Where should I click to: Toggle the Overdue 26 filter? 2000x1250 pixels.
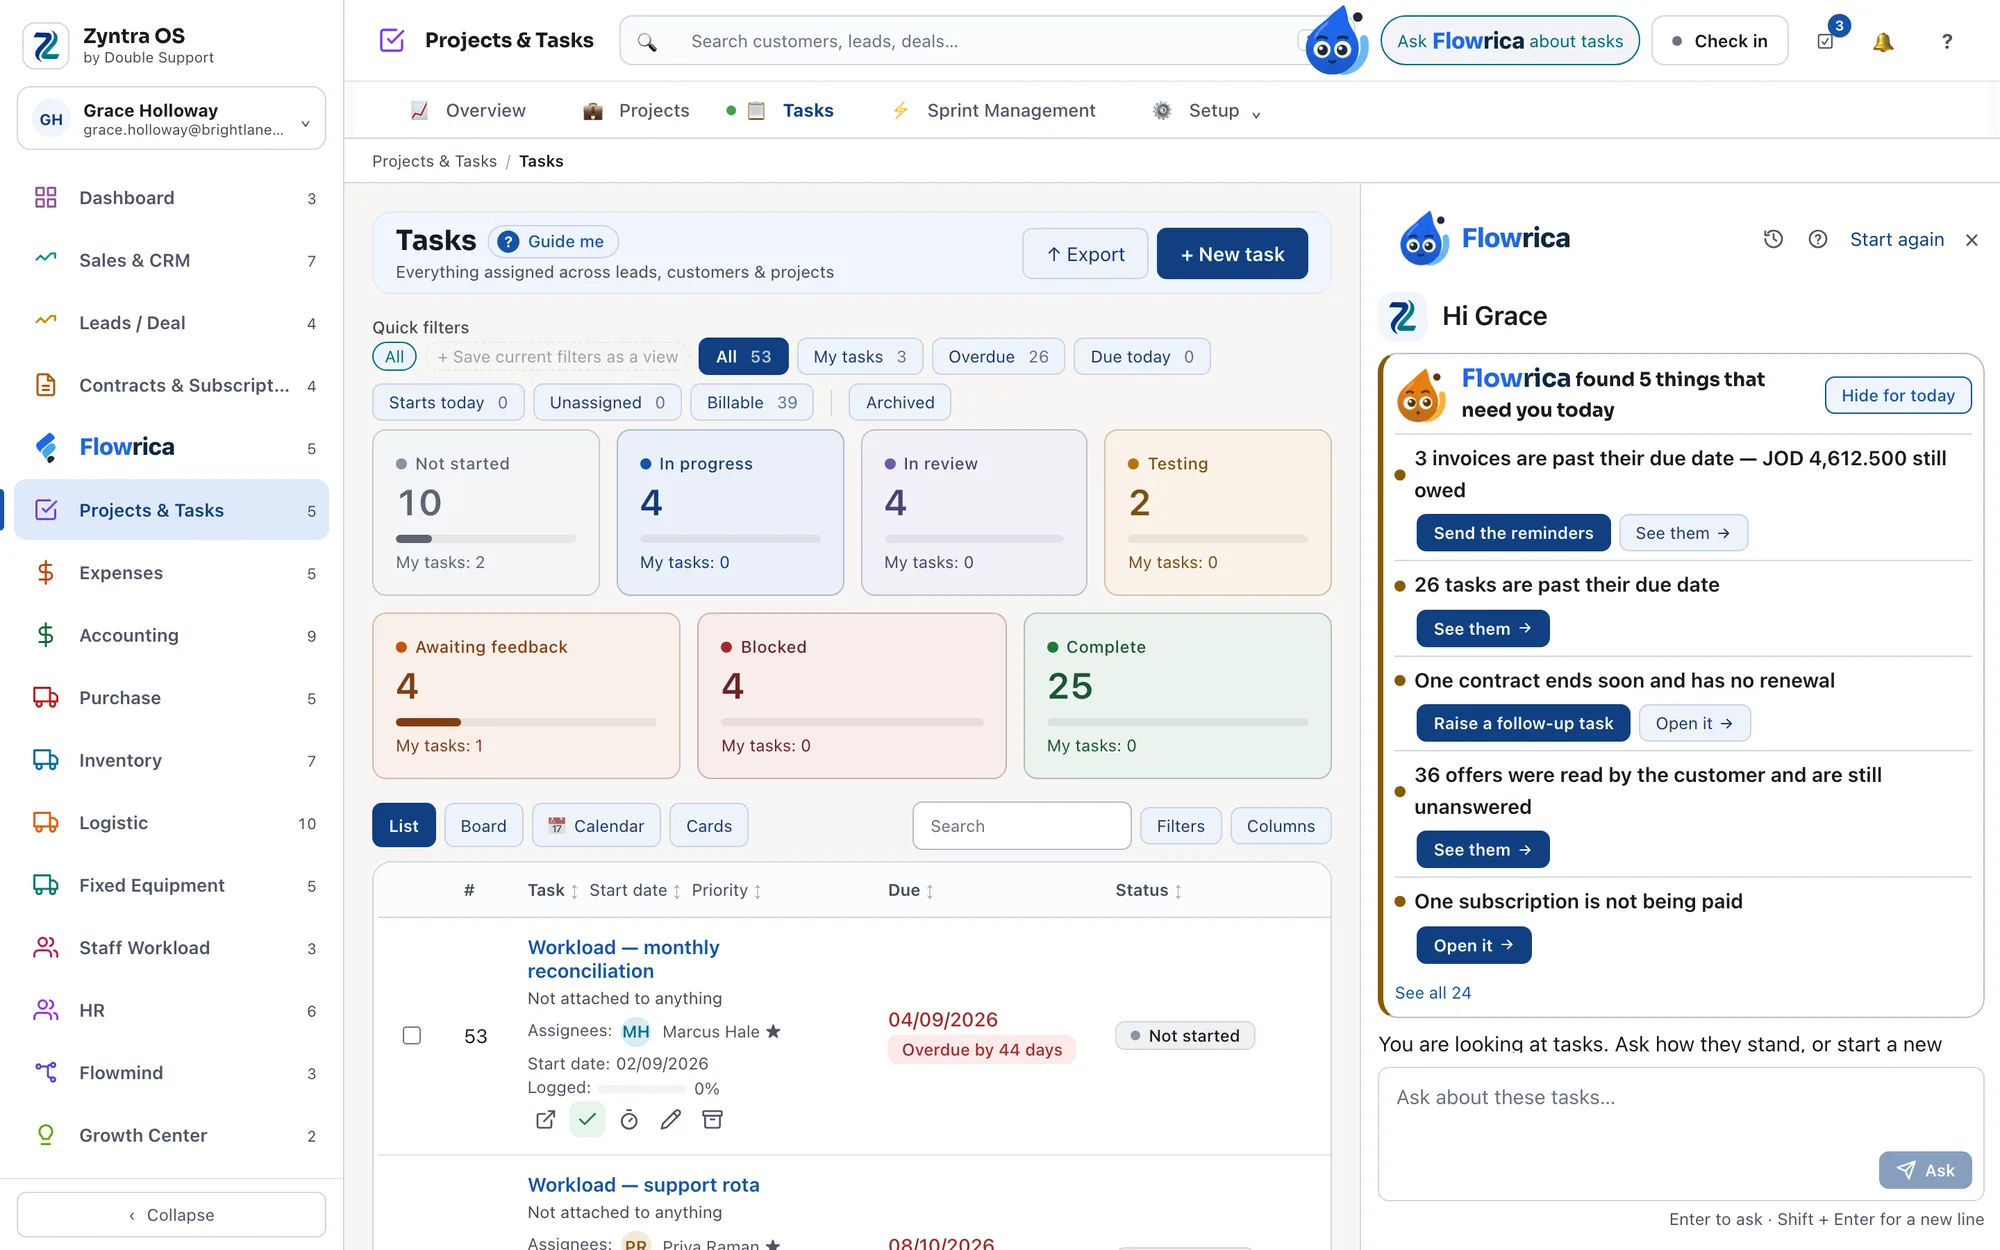tap(998, 357)
